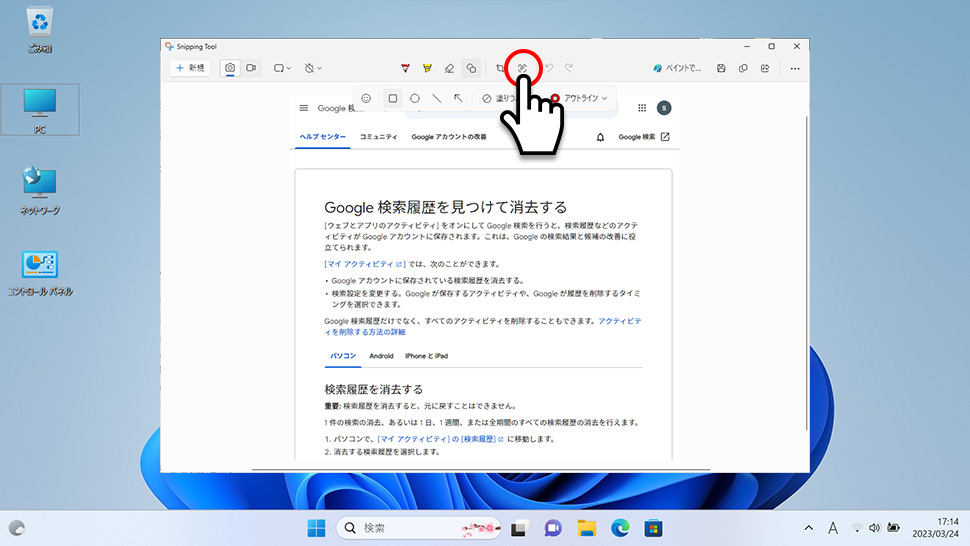Click the red outline color swatch

click(555, 98)
